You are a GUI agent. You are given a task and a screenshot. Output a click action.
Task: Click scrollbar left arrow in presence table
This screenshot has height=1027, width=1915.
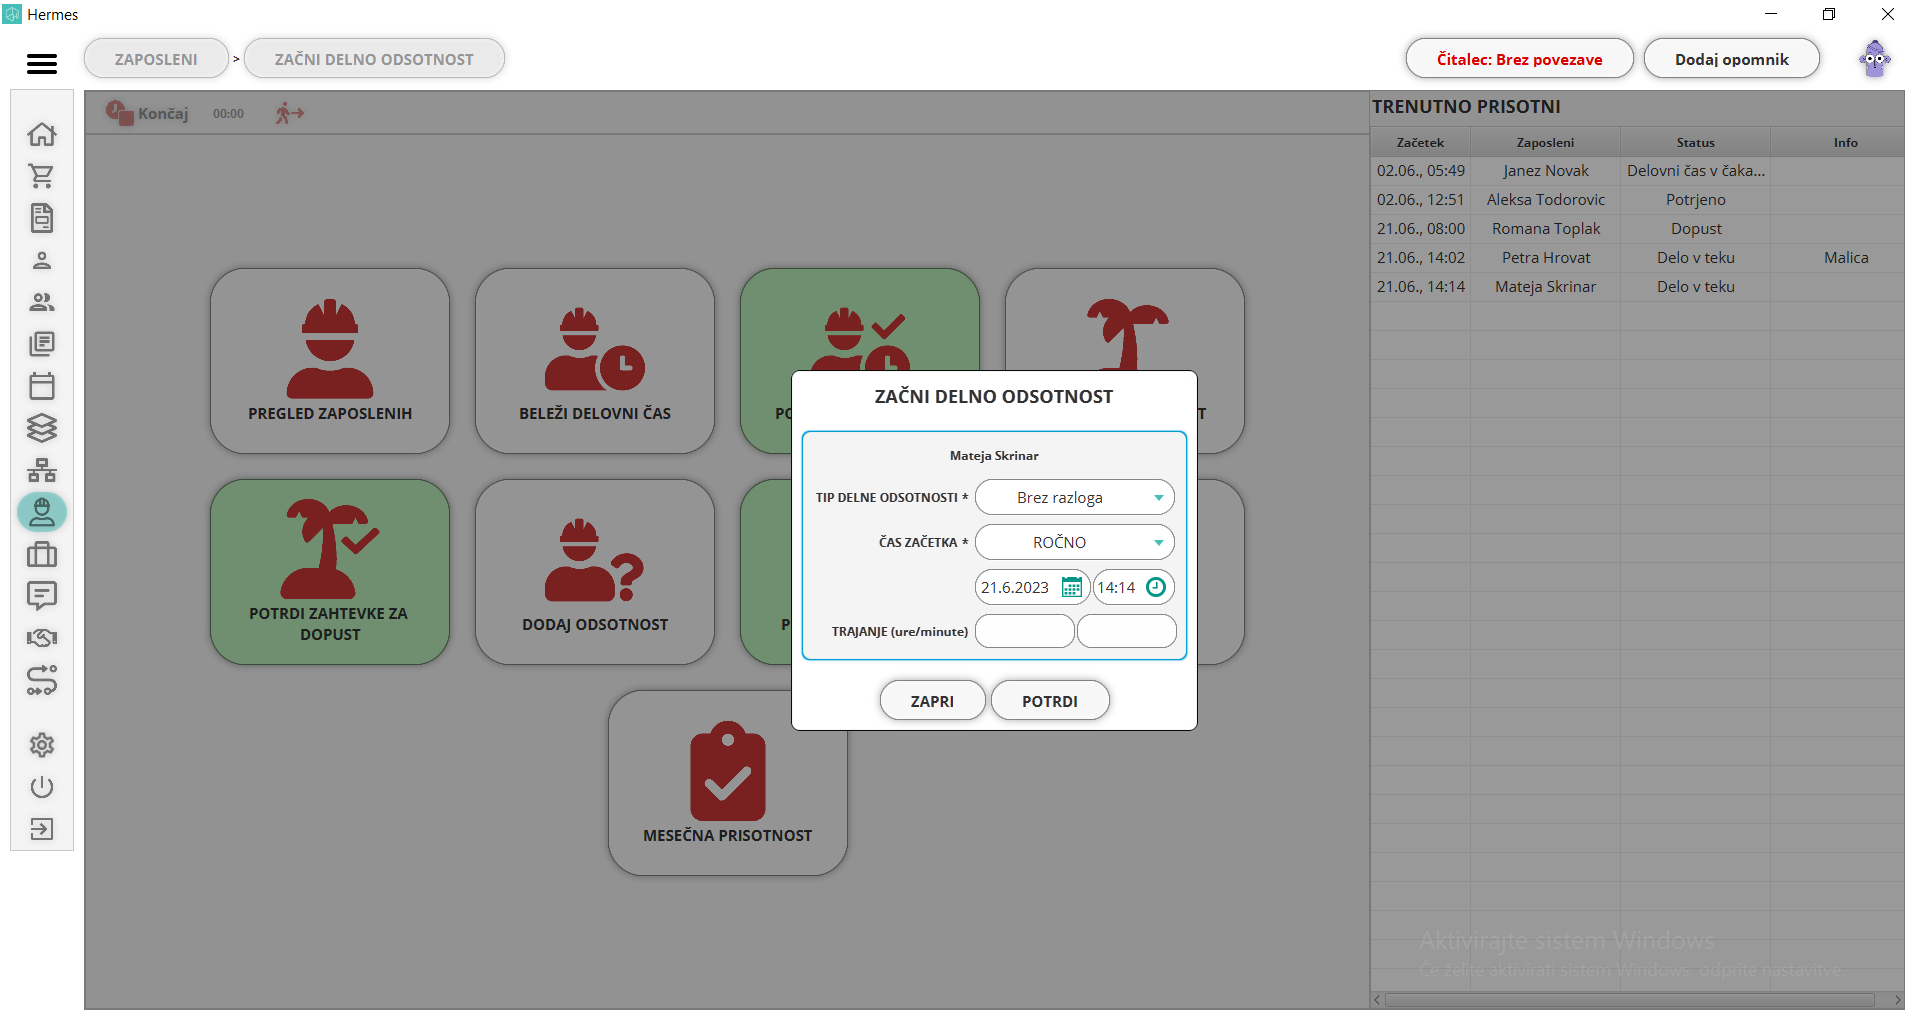coord(1378,1000)
